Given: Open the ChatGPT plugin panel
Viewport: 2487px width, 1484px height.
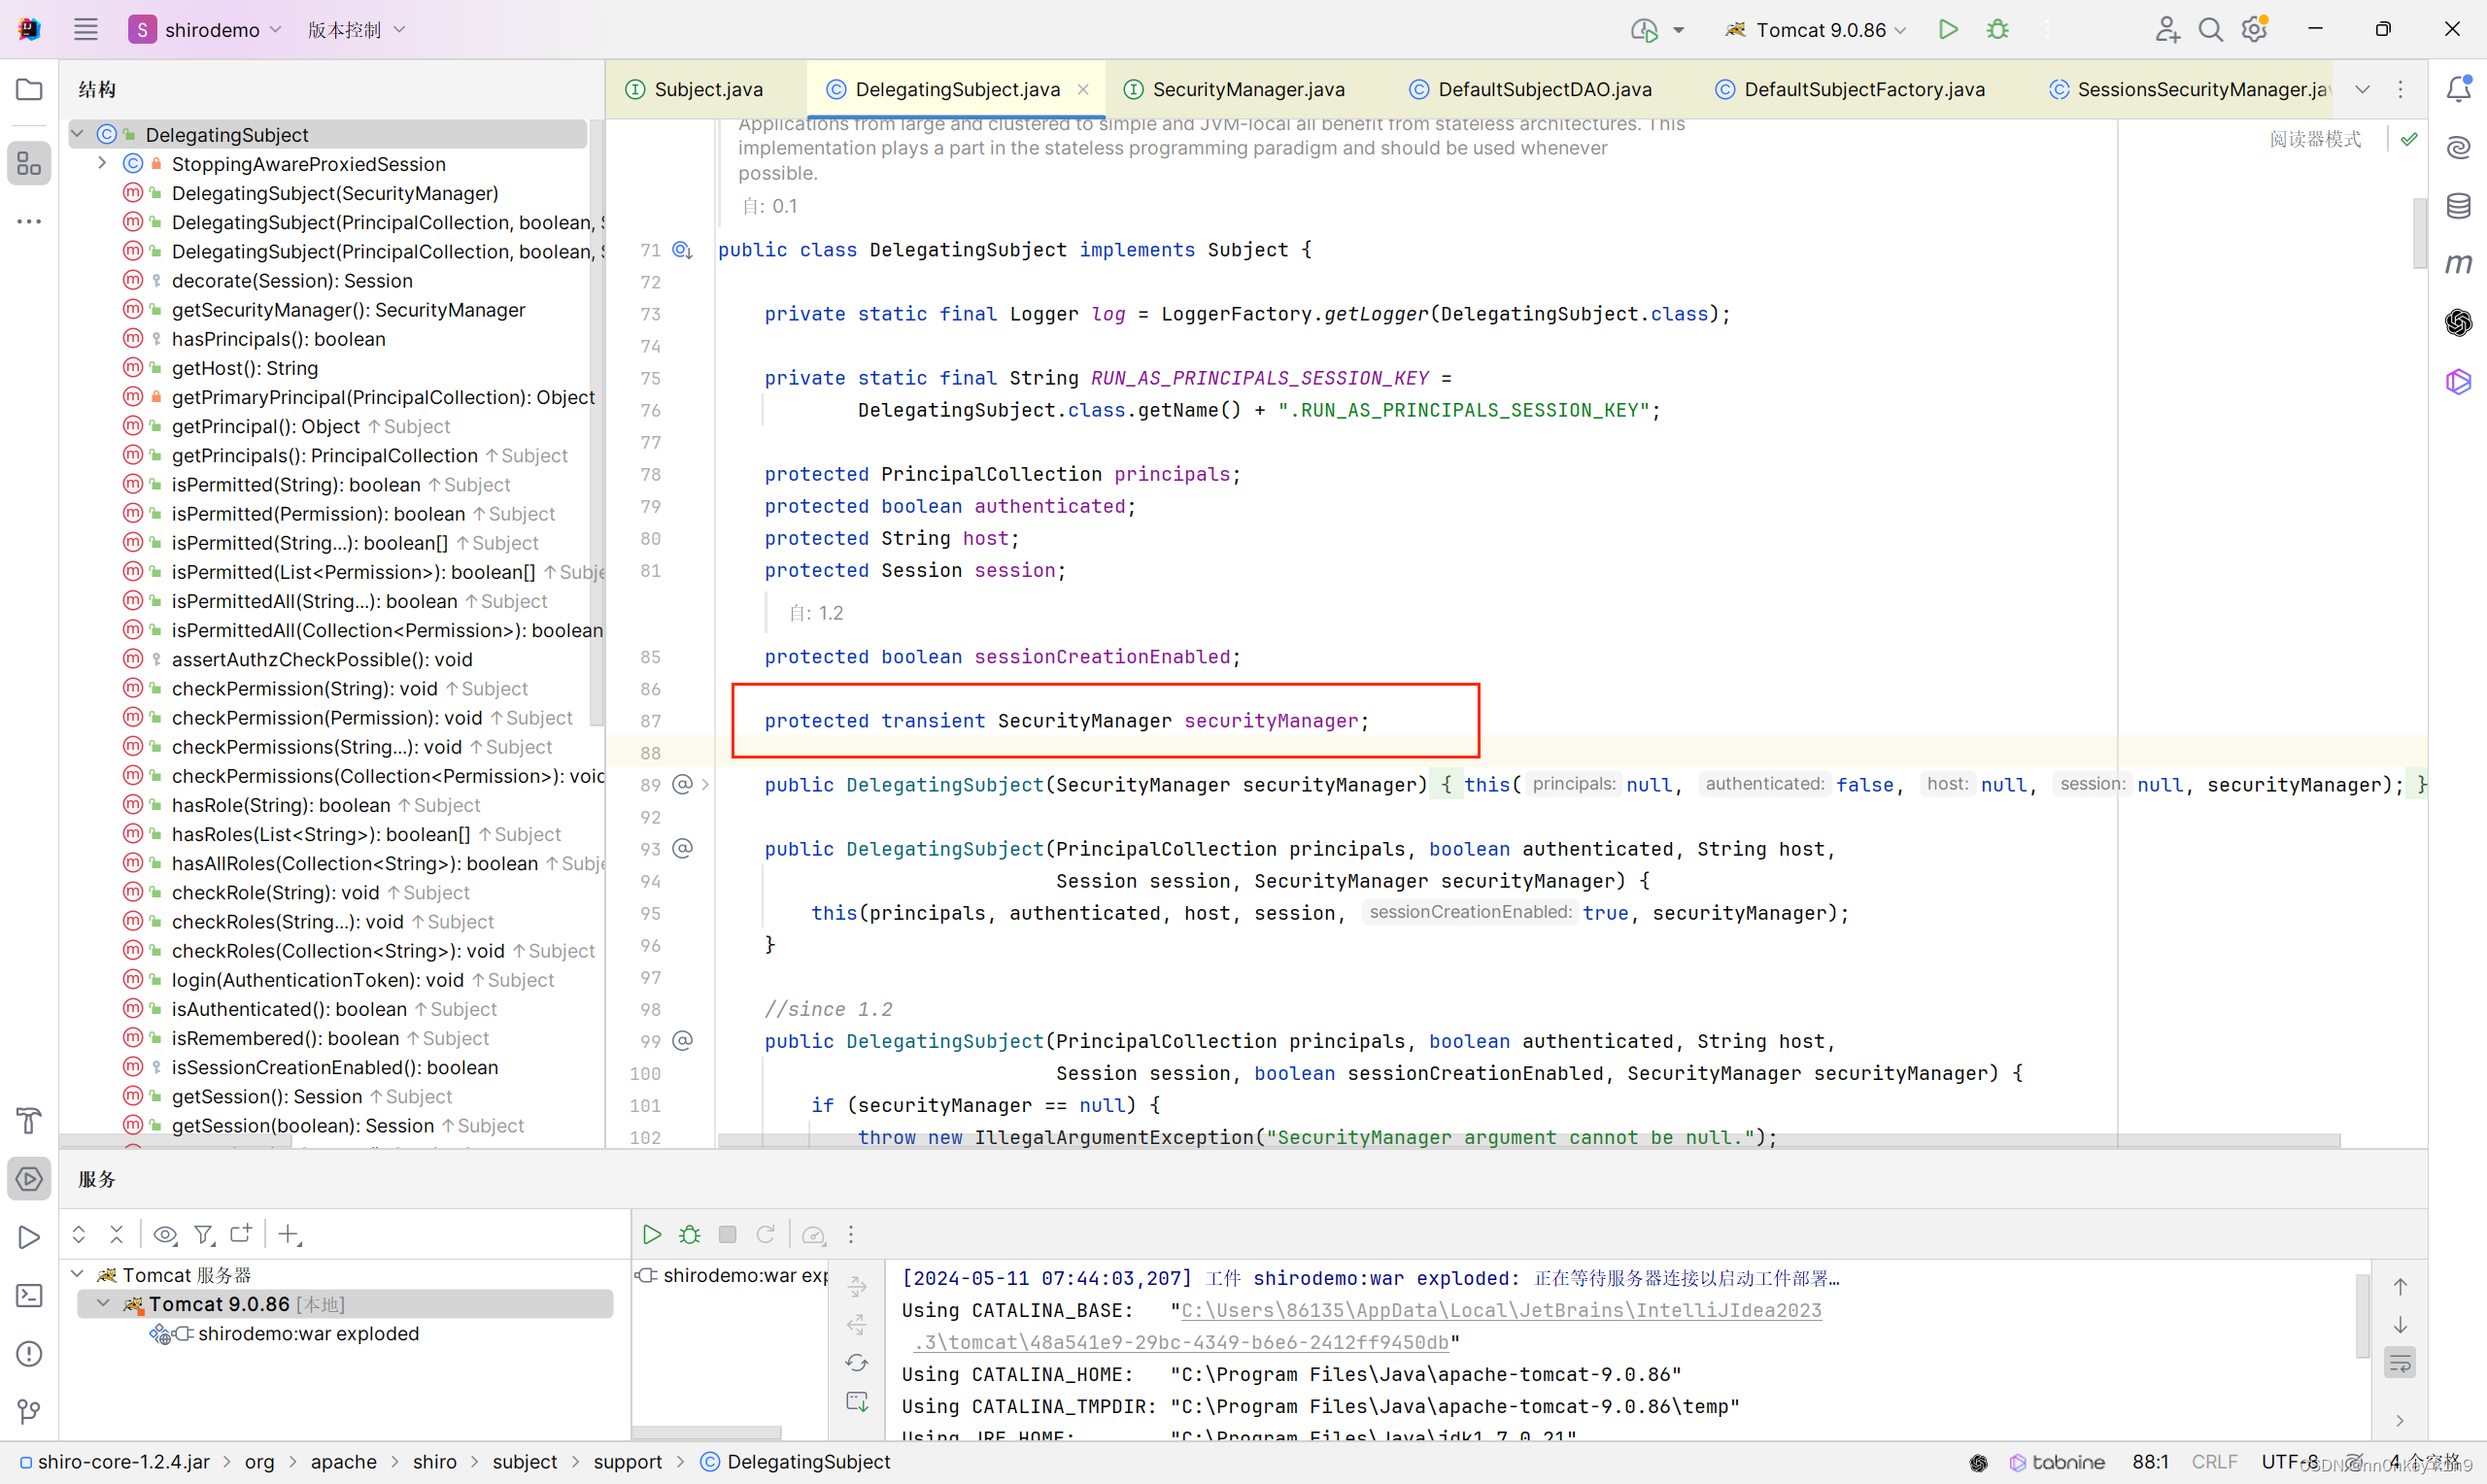Looking at the screenshot, I should [x=2458, y=322].
